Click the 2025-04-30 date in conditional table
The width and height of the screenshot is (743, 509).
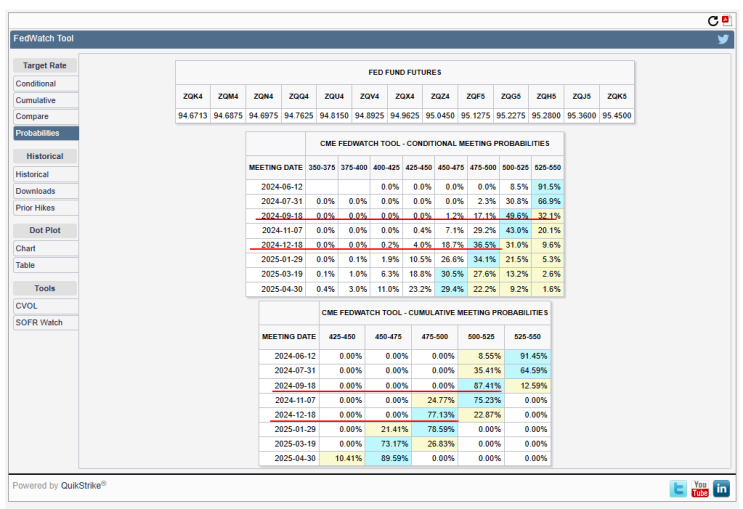pos(276,289)
